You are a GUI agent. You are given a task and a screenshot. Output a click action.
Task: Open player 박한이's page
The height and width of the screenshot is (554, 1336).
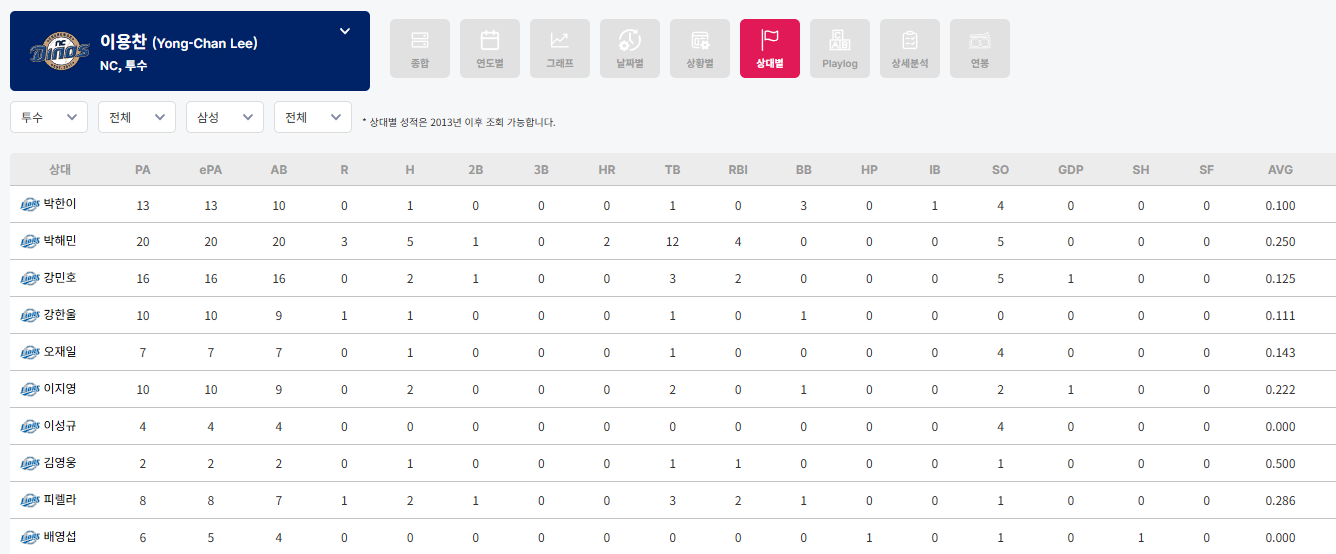pos(60,204)
